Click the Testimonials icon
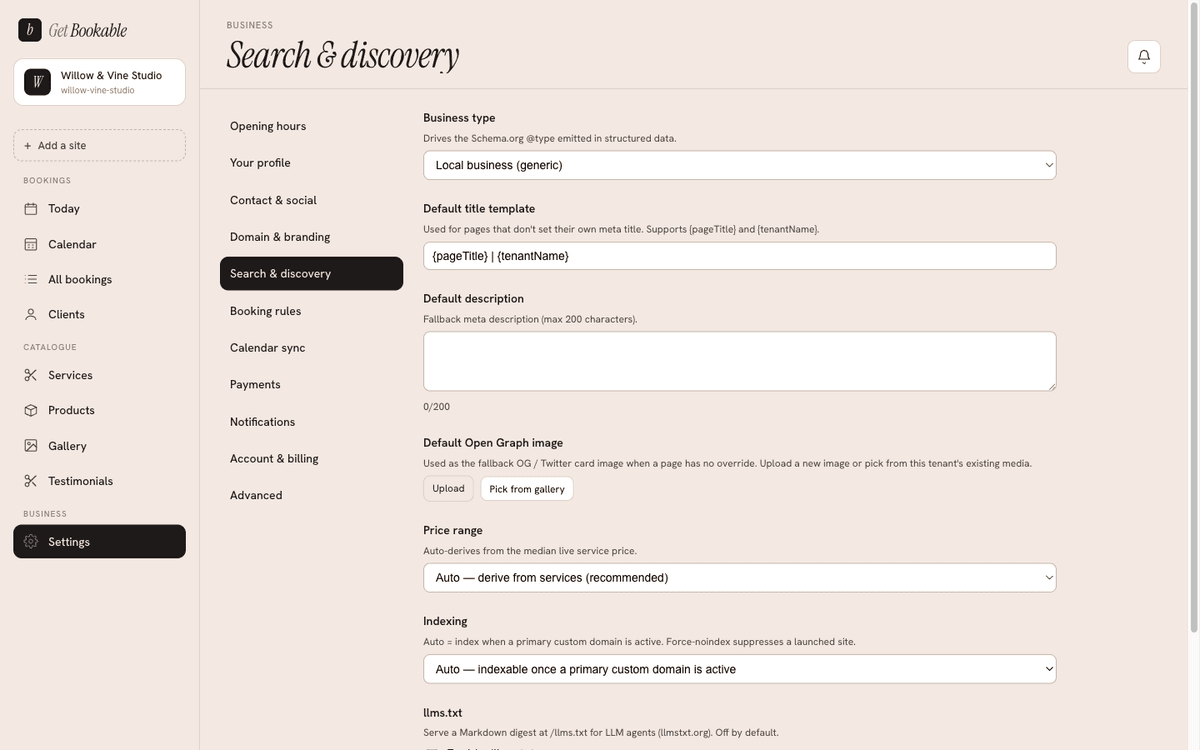The width and height of the screenshot is (1200, 750). [31, 481]
